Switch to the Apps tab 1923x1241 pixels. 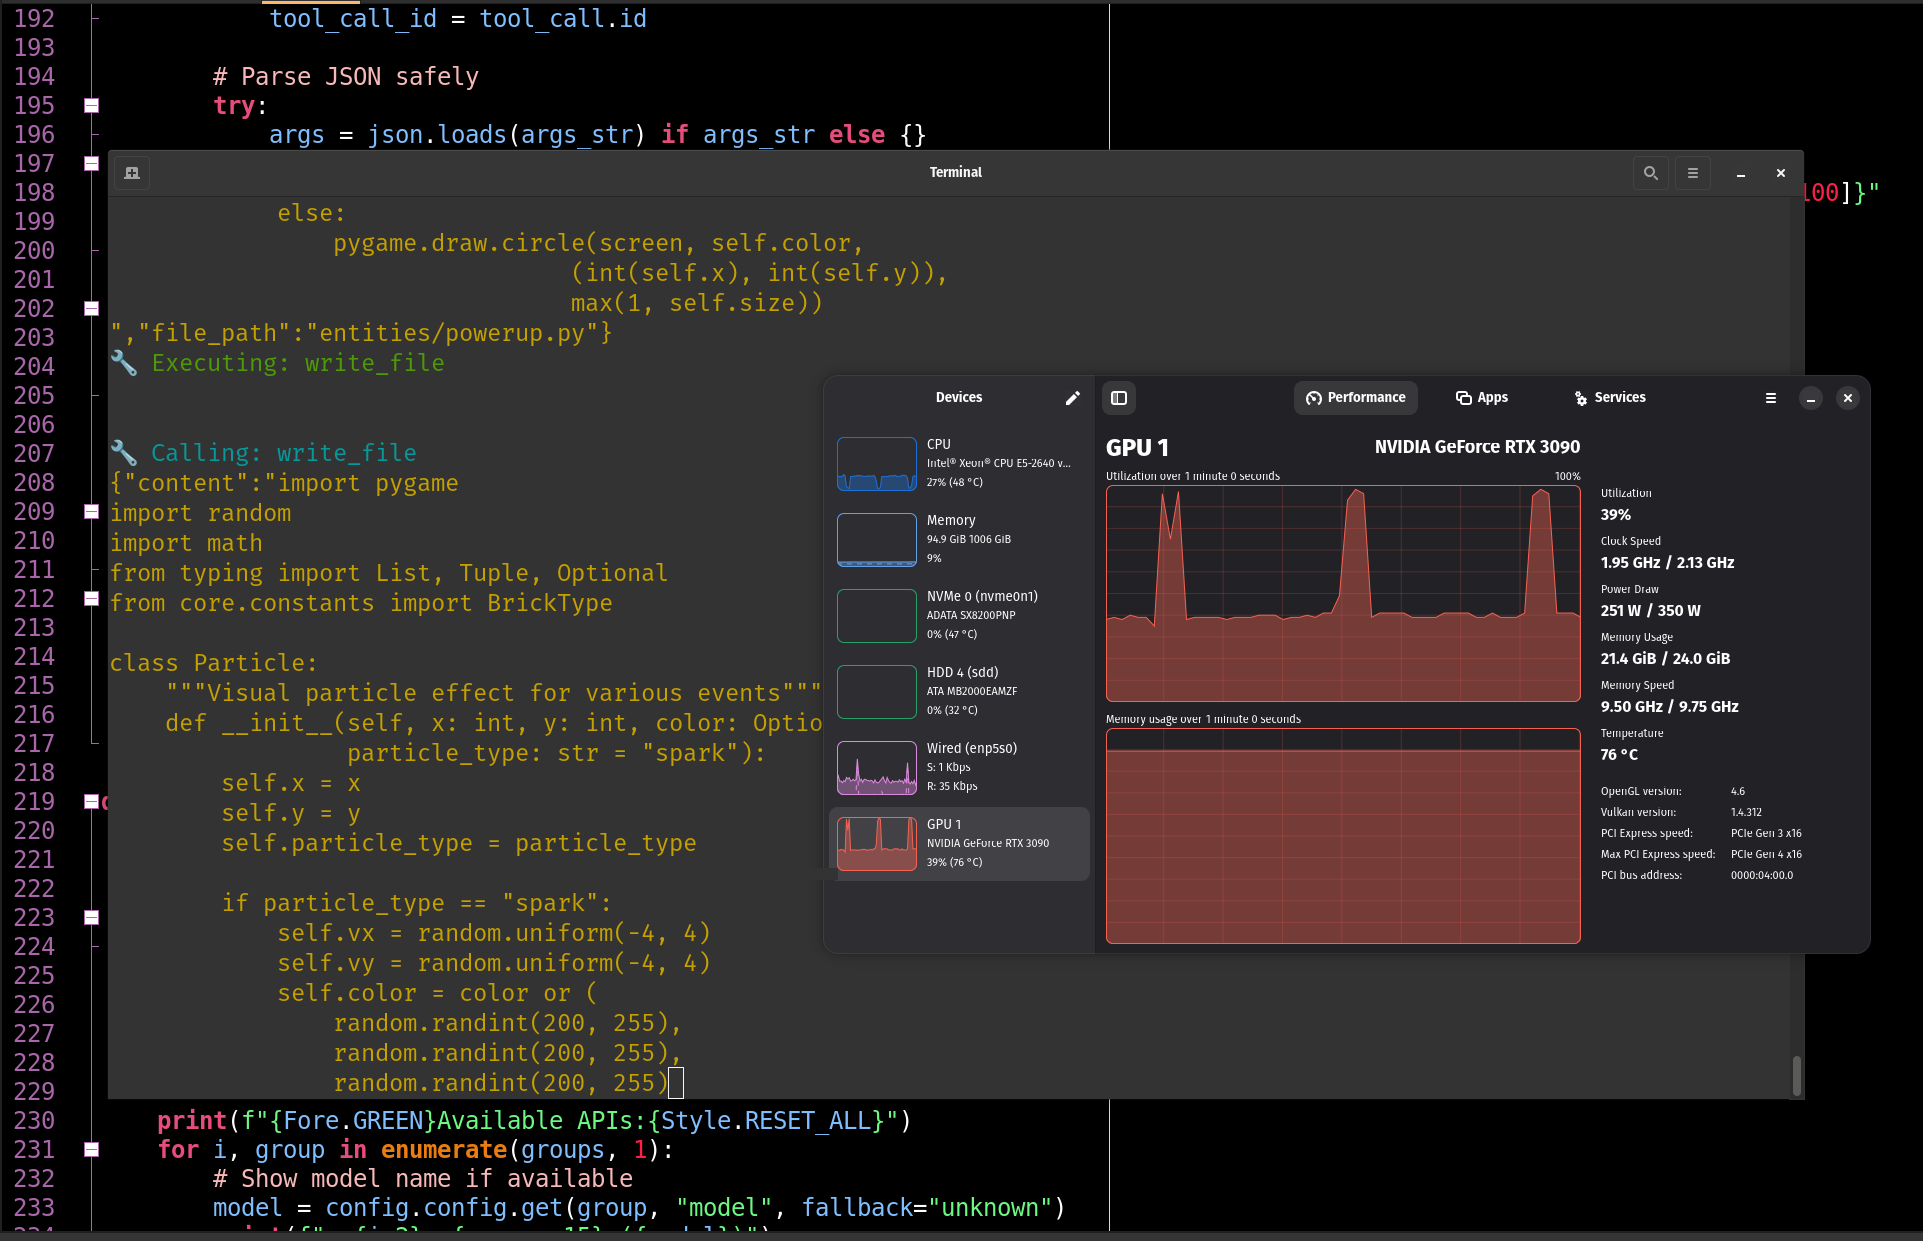pos(1482,398)
